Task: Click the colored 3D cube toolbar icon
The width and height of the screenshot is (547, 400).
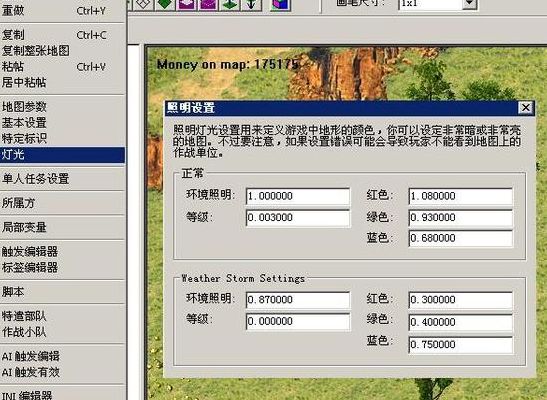Action: point(280,5)
